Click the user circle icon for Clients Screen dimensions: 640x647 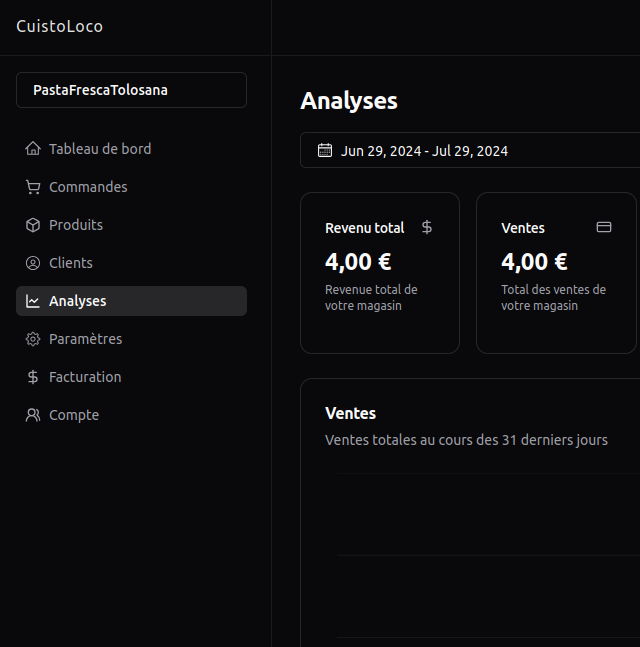[x=33, y=263]
